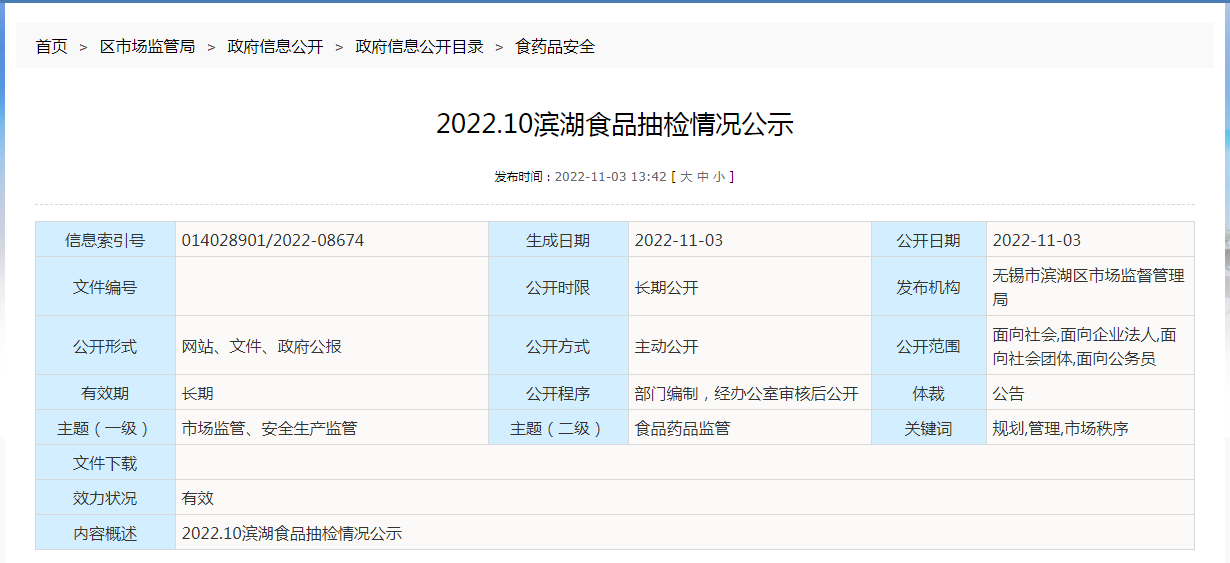
Task: Click the 公开日期 label cell
Action: (x=929, y=240)
